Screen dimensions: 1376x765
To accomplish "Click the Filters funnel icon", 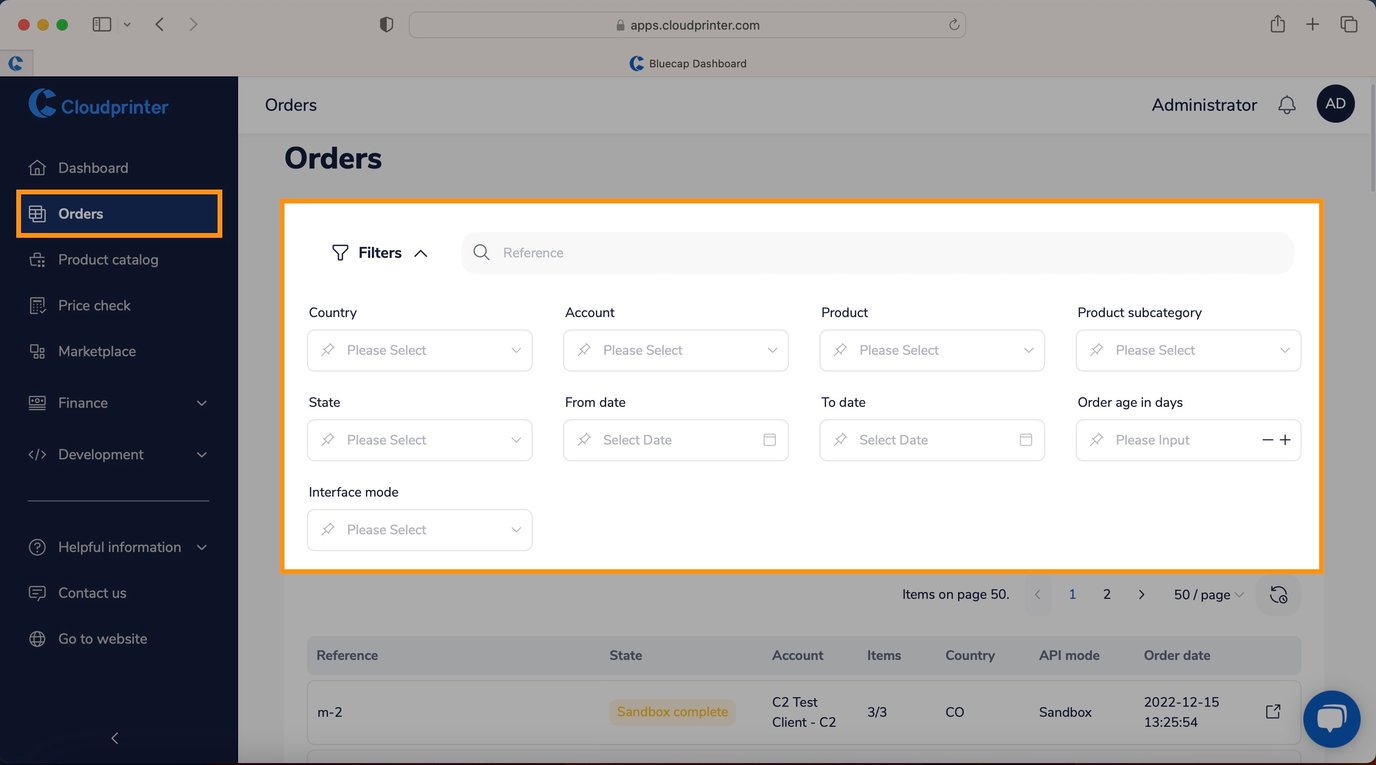I will (339, 252).
